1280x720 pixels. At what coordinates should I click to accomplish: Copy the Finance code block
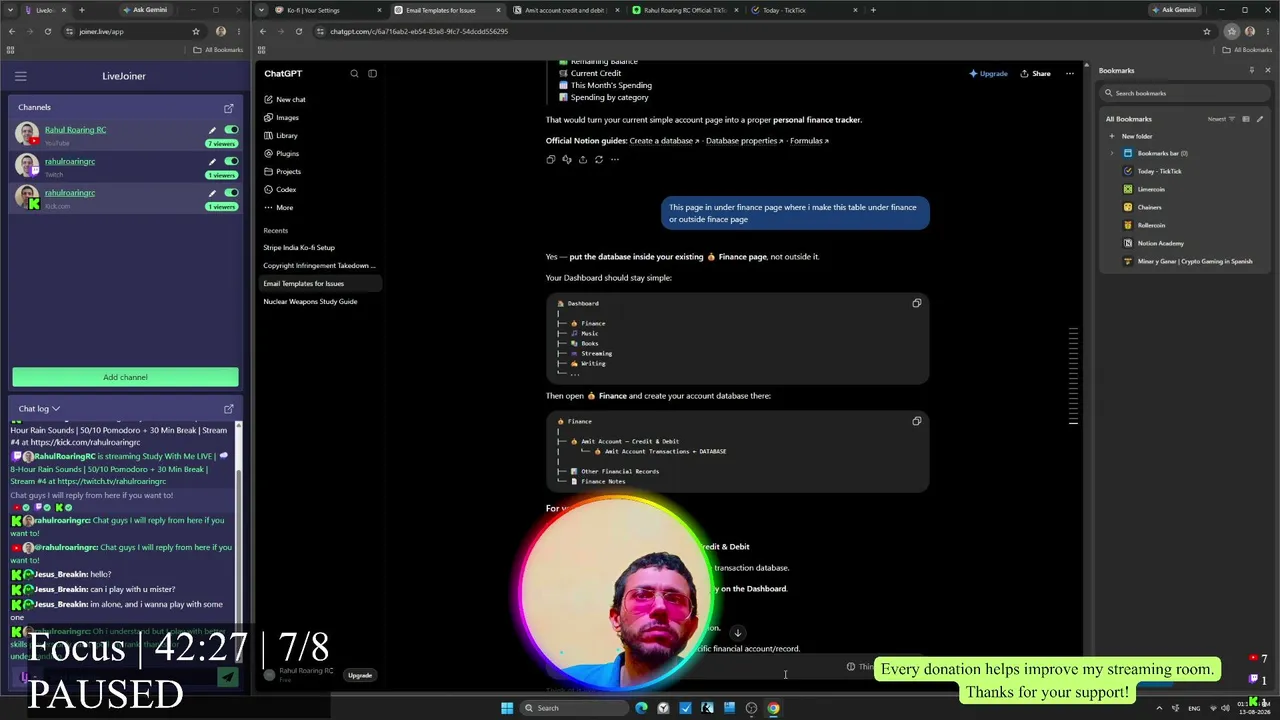click(x=916, y=421)
